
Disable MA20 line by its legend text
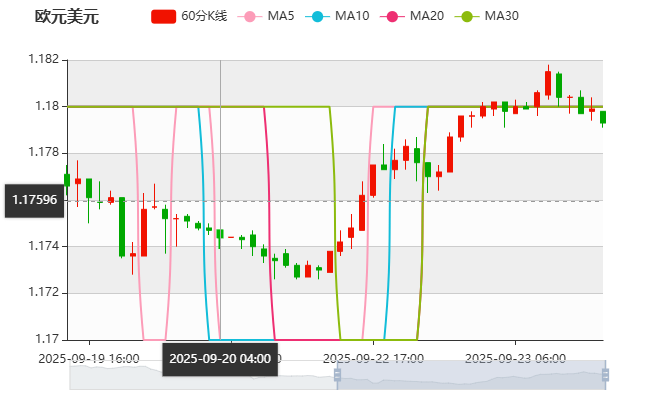427,17
